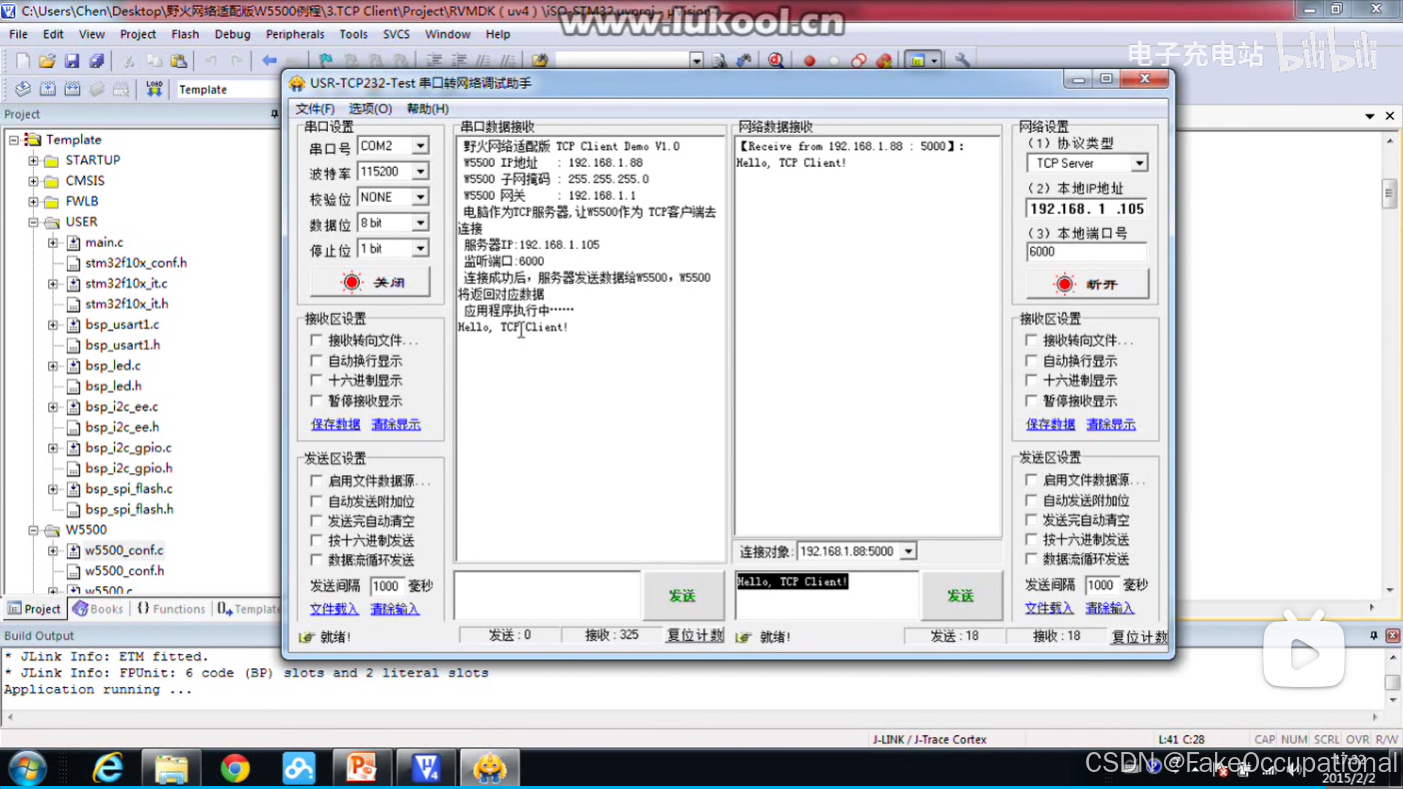Click network 断开 button
The width and height of the screenshot is (1403, 789).
(x=1087, y=284)
